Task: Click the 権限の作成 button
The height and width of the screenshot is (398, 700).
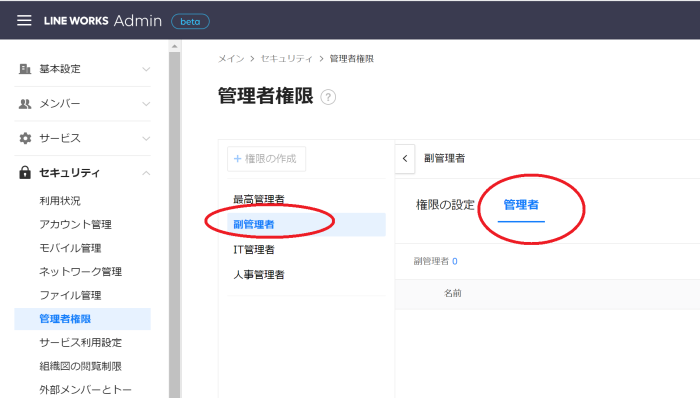Action: 267,159
